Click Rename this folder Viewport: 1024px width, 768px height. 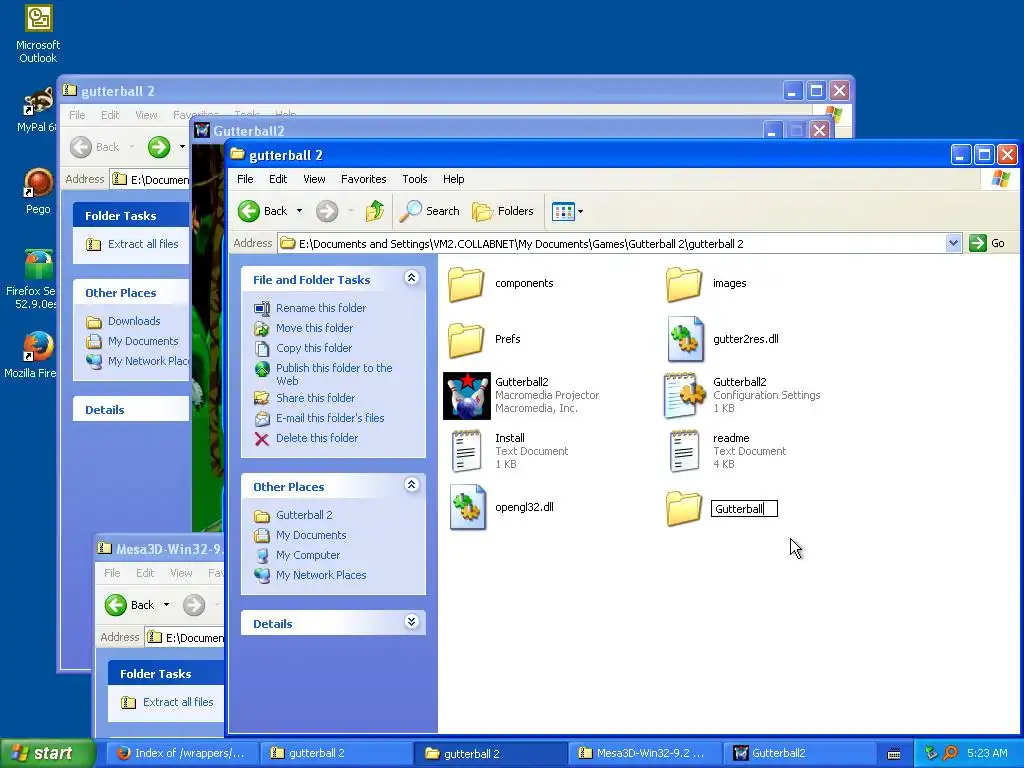(x=321, y=308)
